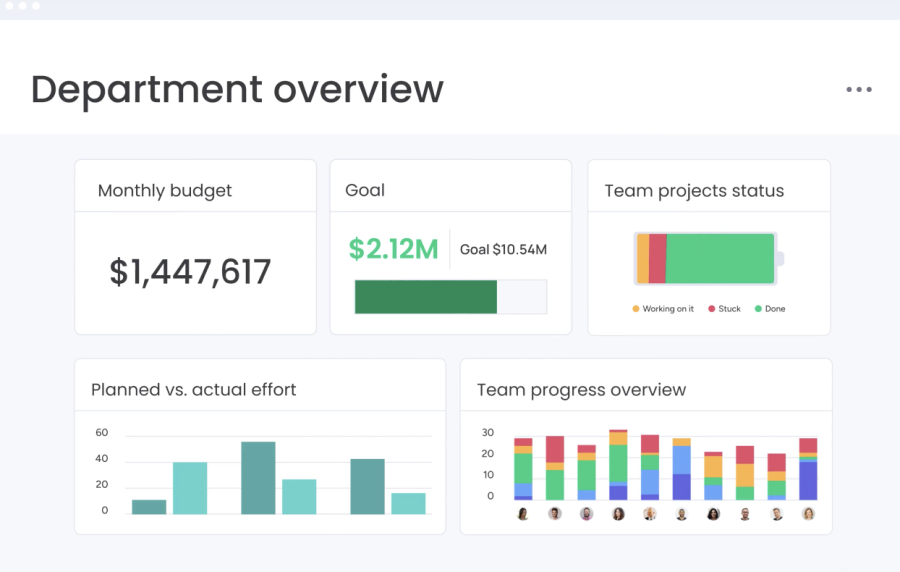Open the blonde woman's avatar under purple bar

(x=808, y=514)
